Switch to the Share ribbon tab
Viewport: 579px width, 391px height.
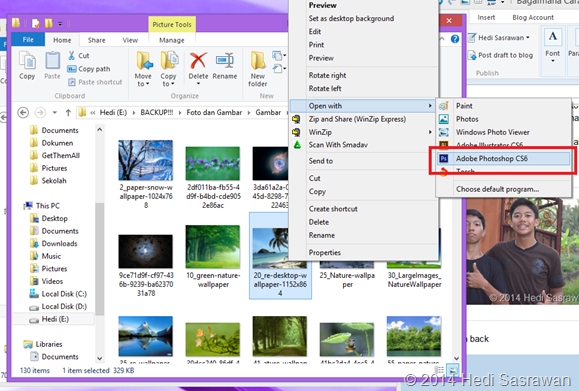click(x=96, y=40)
